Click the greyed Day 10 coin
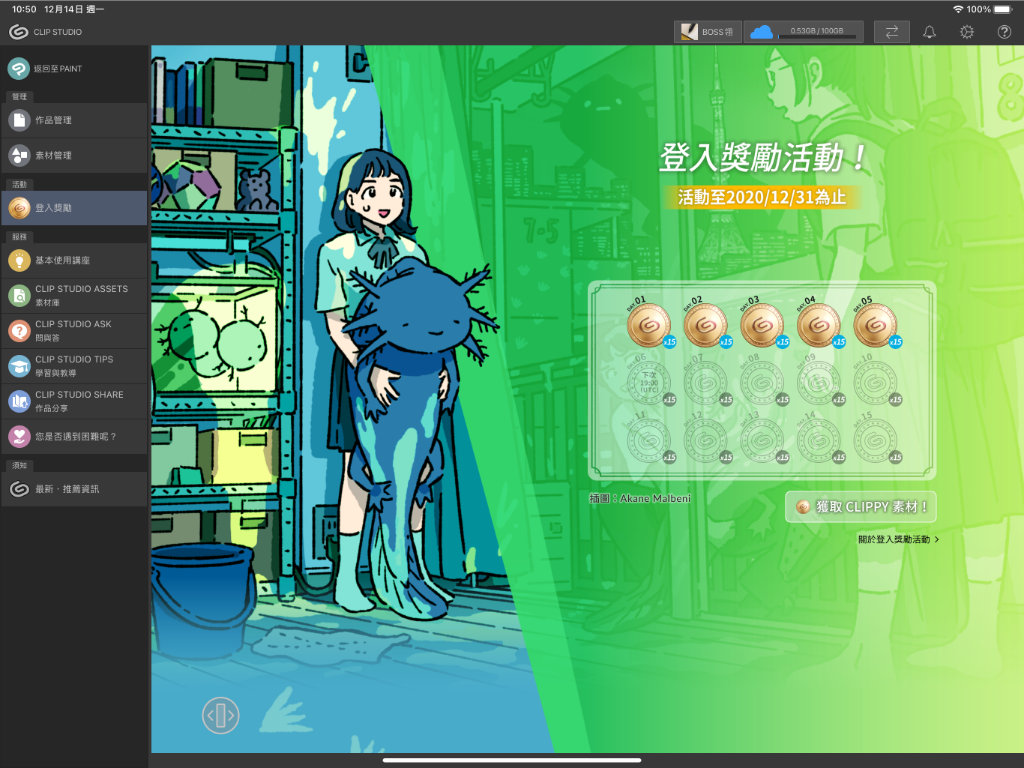Viewport: 1024px width, 768px height. (x=876, y=382)
